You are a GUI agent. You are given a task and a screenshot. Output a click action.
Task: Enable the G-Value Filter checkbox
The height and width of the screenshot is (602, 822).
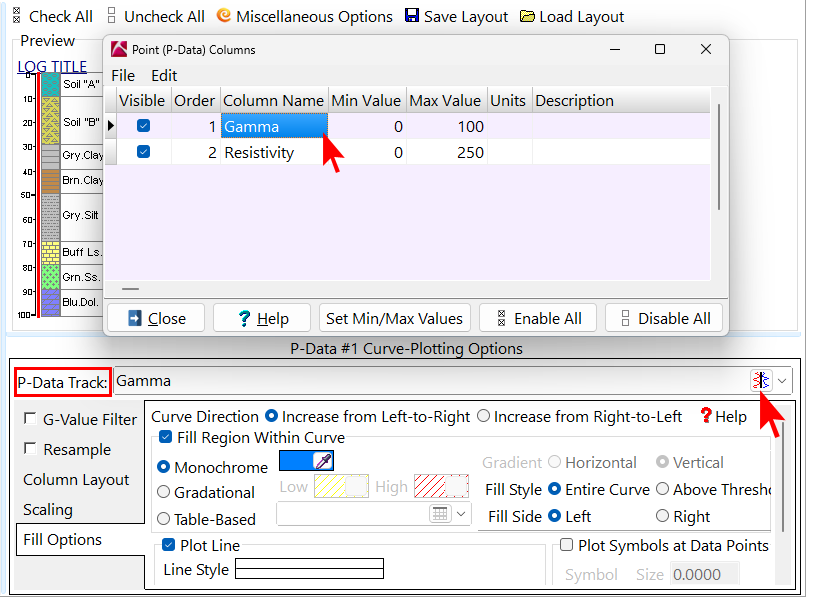32,419
